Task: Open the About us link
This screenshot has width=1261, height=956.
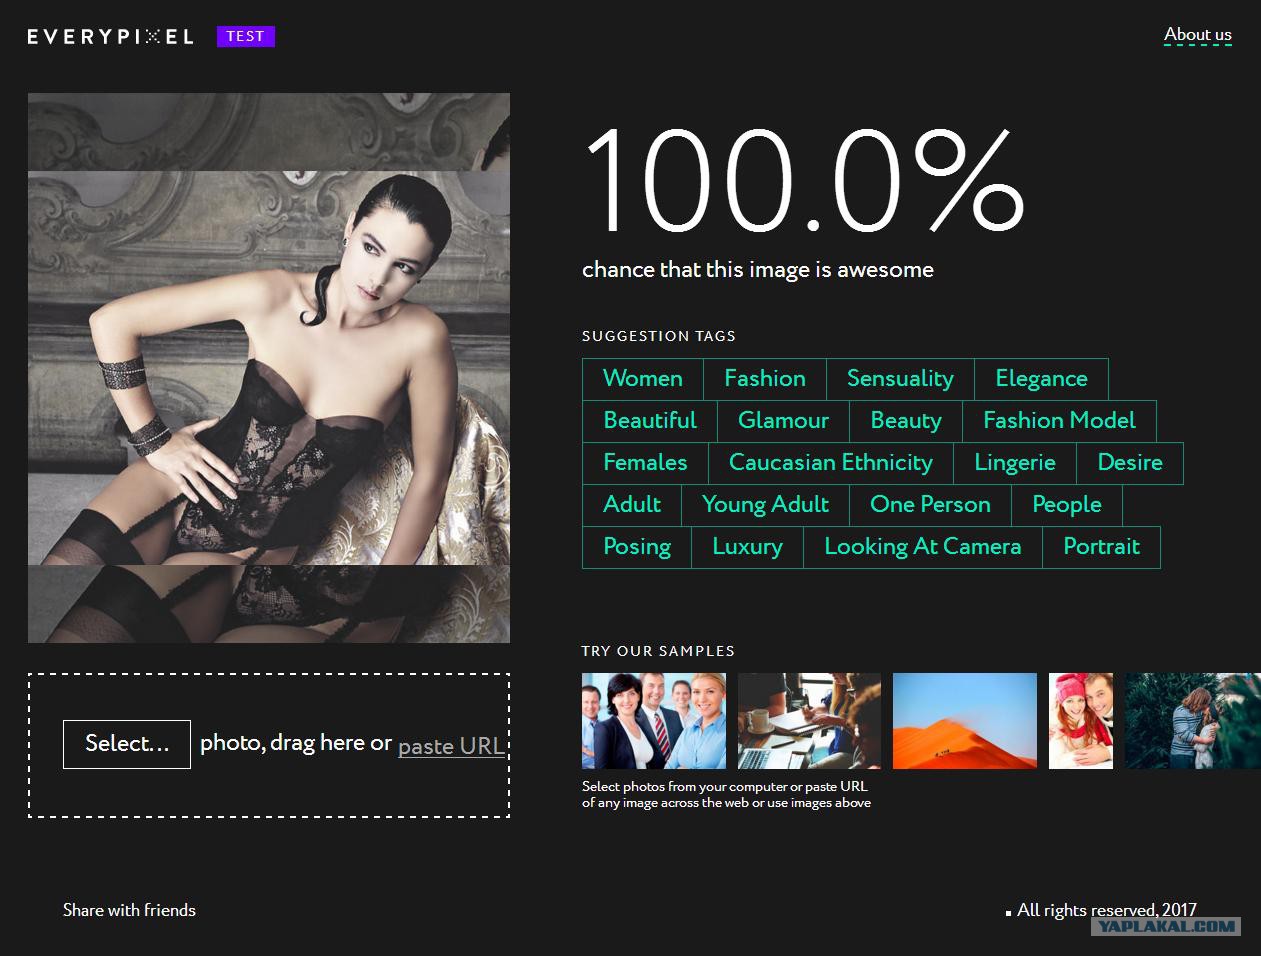Action: 1198,35
